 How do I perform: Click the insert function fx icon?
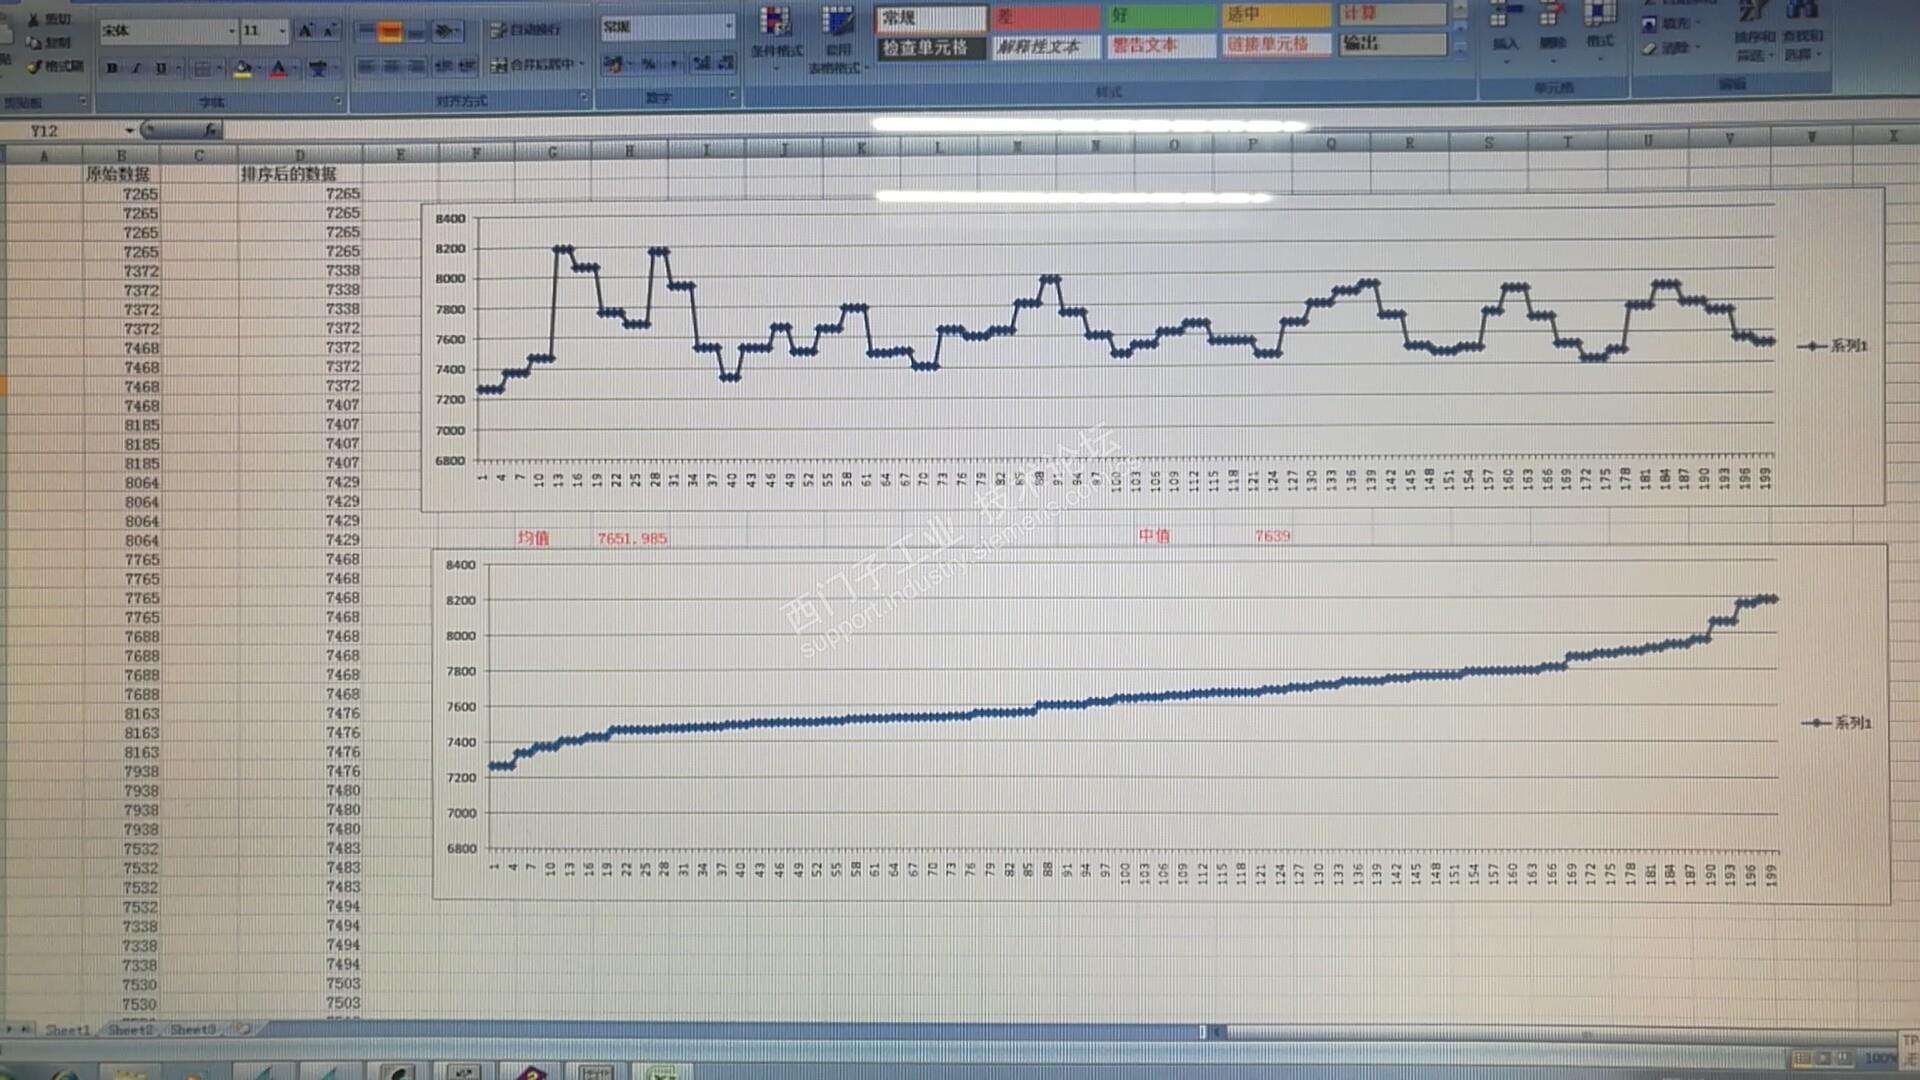pos(210,130)
